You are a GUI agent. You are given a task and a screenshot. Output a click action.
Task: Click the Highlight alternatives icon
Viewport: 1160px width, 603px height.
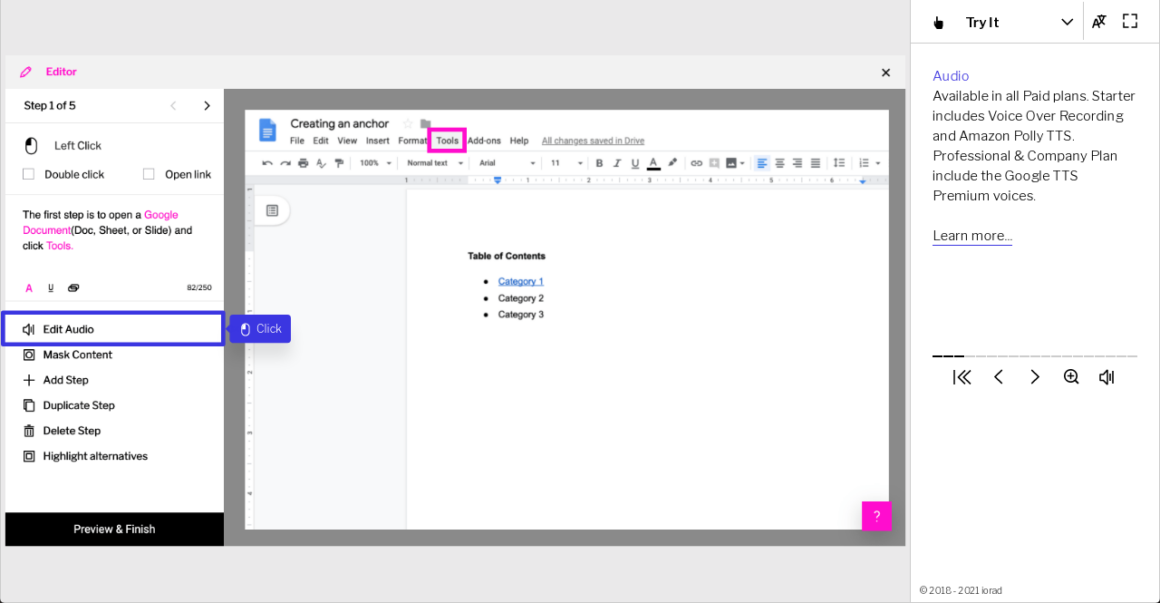click(x=28, y=456)
